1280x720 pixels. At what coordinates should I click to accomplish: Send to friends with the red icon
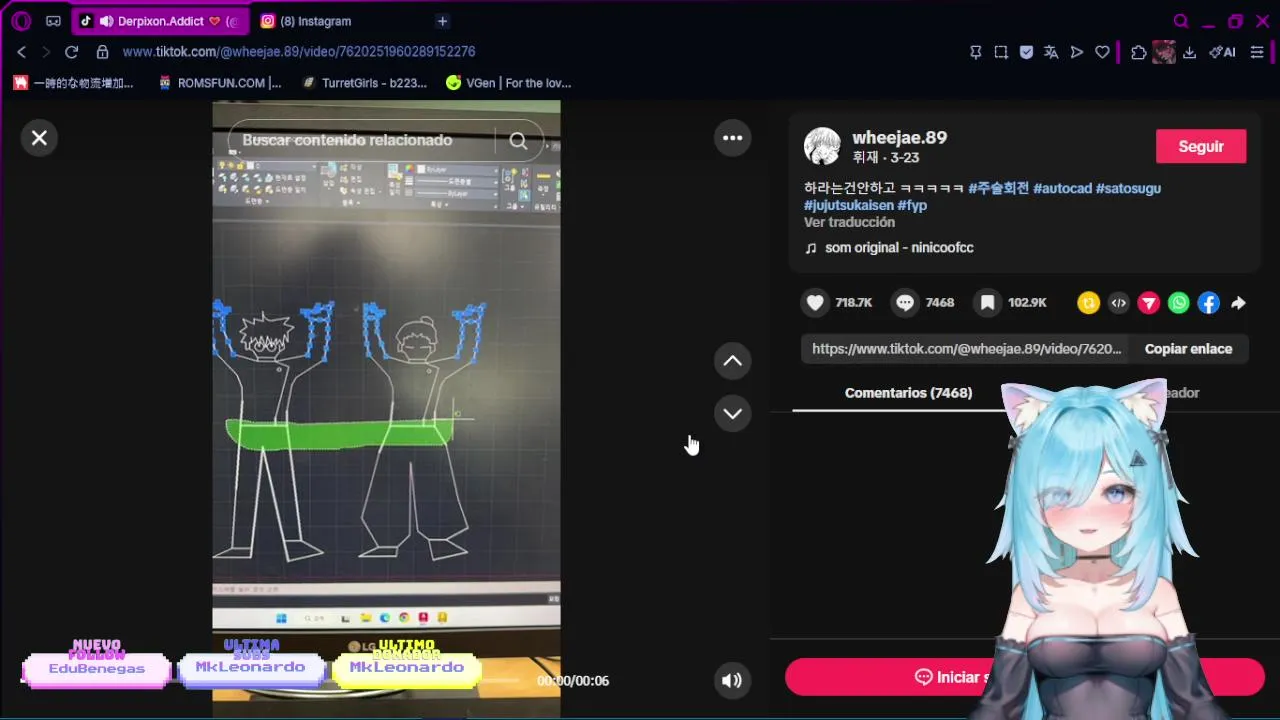click(x=1149, y=303)
